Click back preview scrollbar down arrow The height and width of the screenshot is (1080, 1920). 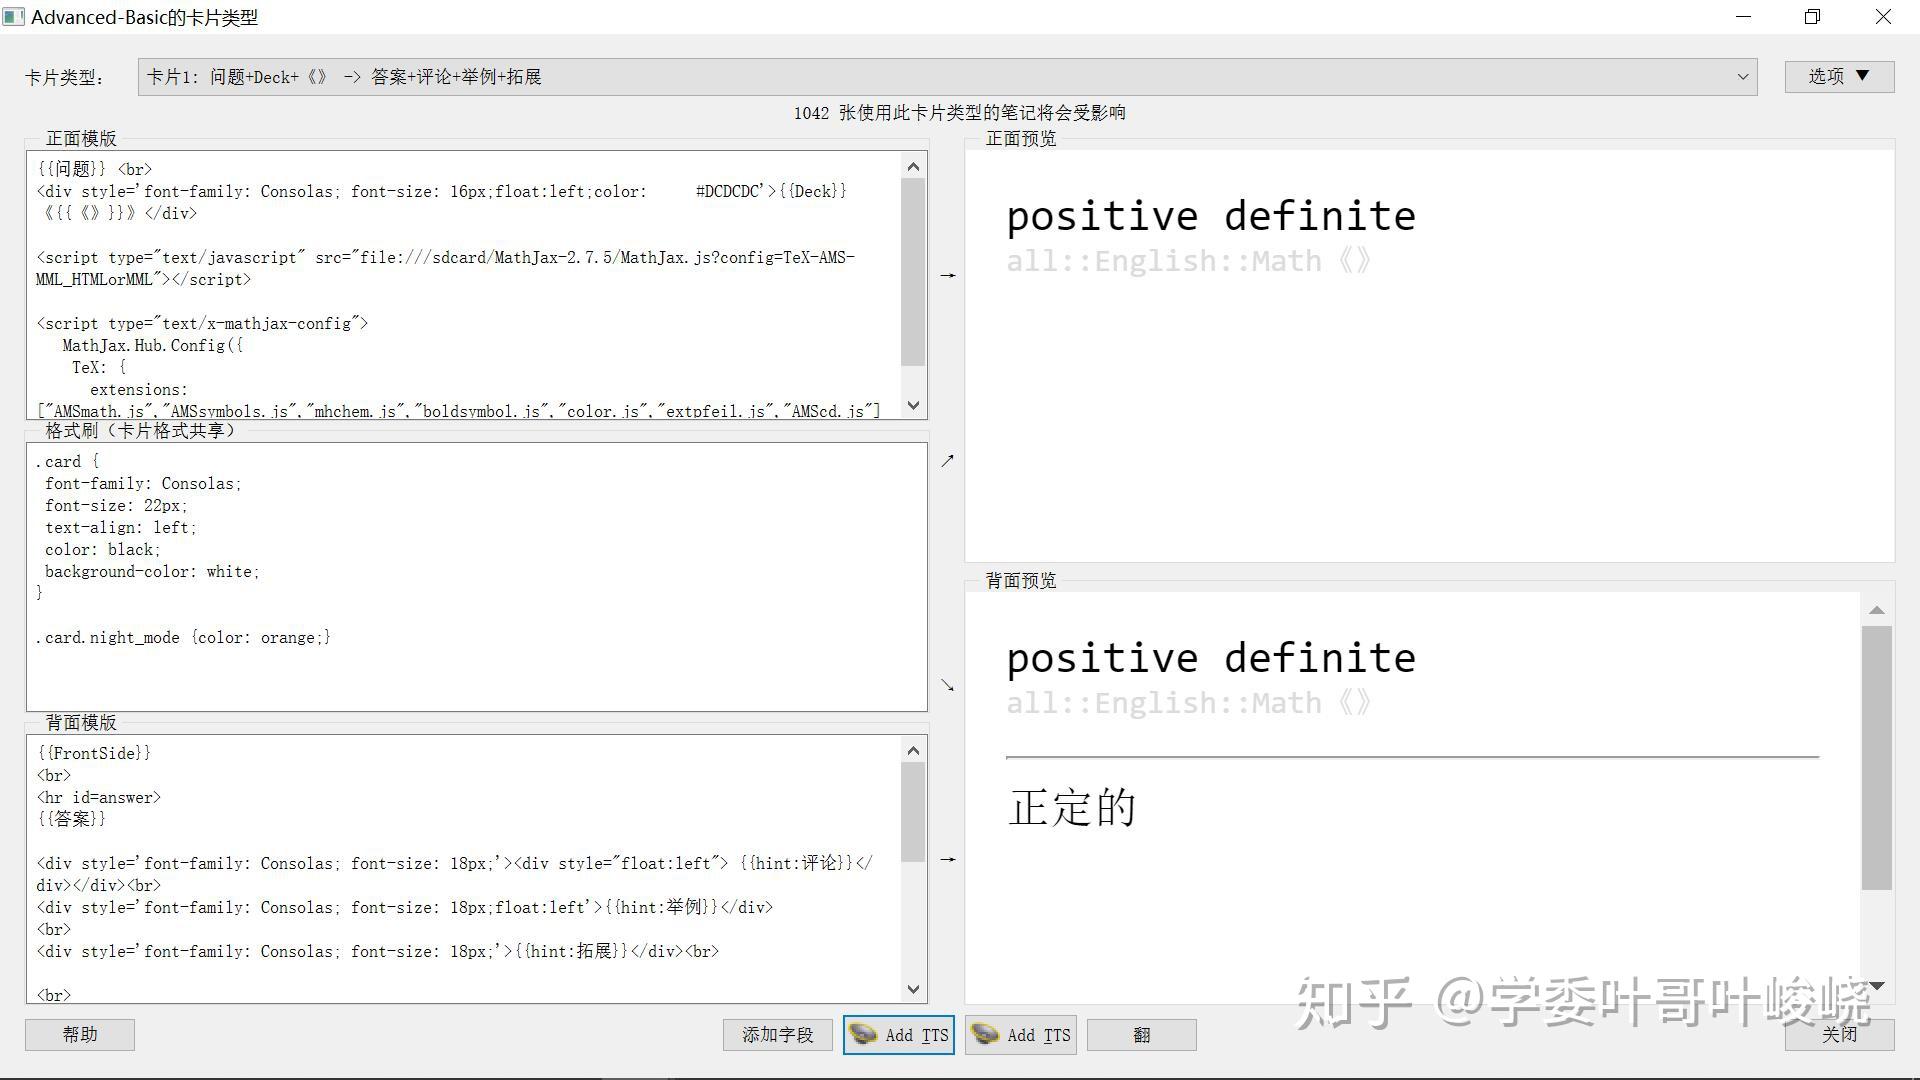[1877, 986]
